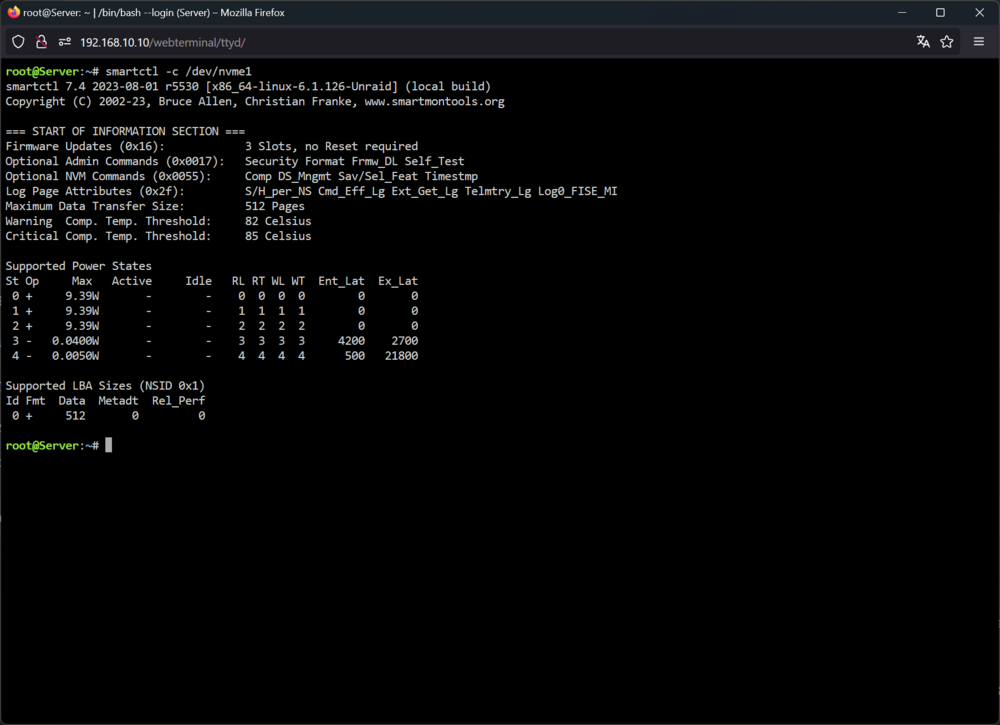Click 'Ent_Lat' column header
This screenshot has width=1000, height=725.
pyautogui.click(x=341, y=281)
